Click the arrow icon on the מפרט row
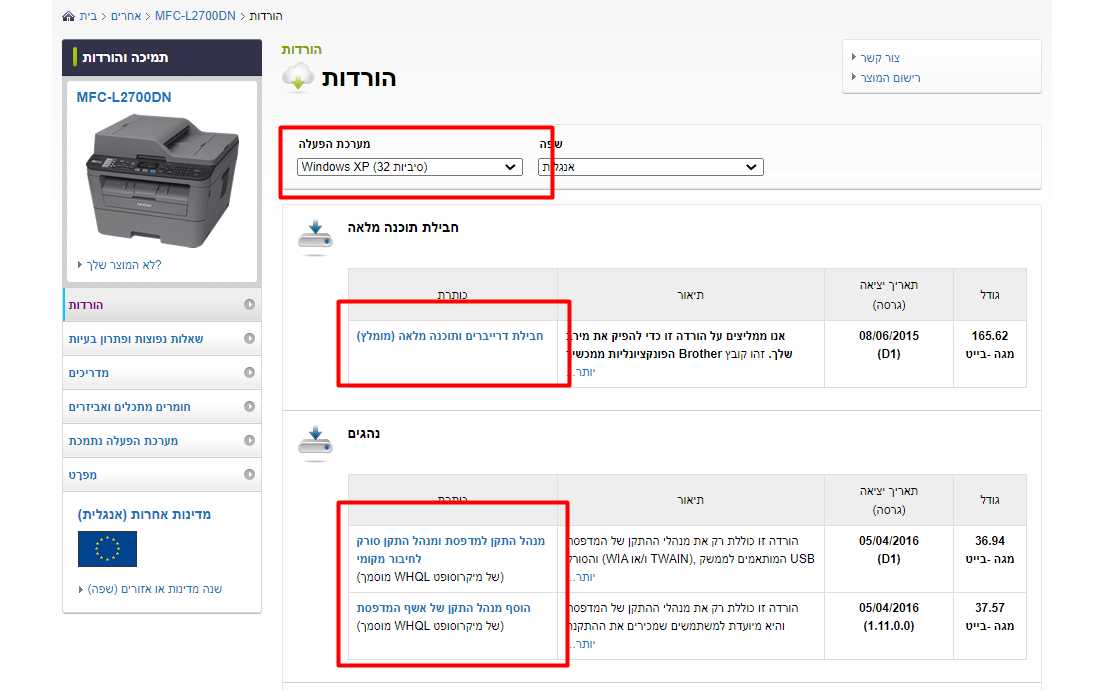Screen dimensions: 1120x691 (x=249, y=474)
